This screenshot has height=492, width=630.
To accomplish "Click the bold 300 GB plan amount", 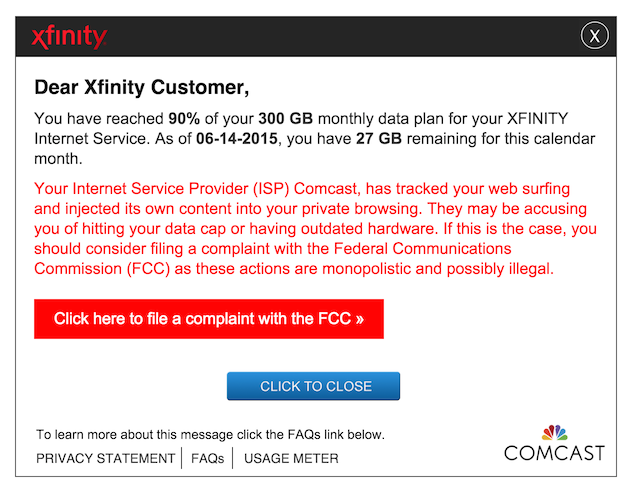I will [286, 118].
